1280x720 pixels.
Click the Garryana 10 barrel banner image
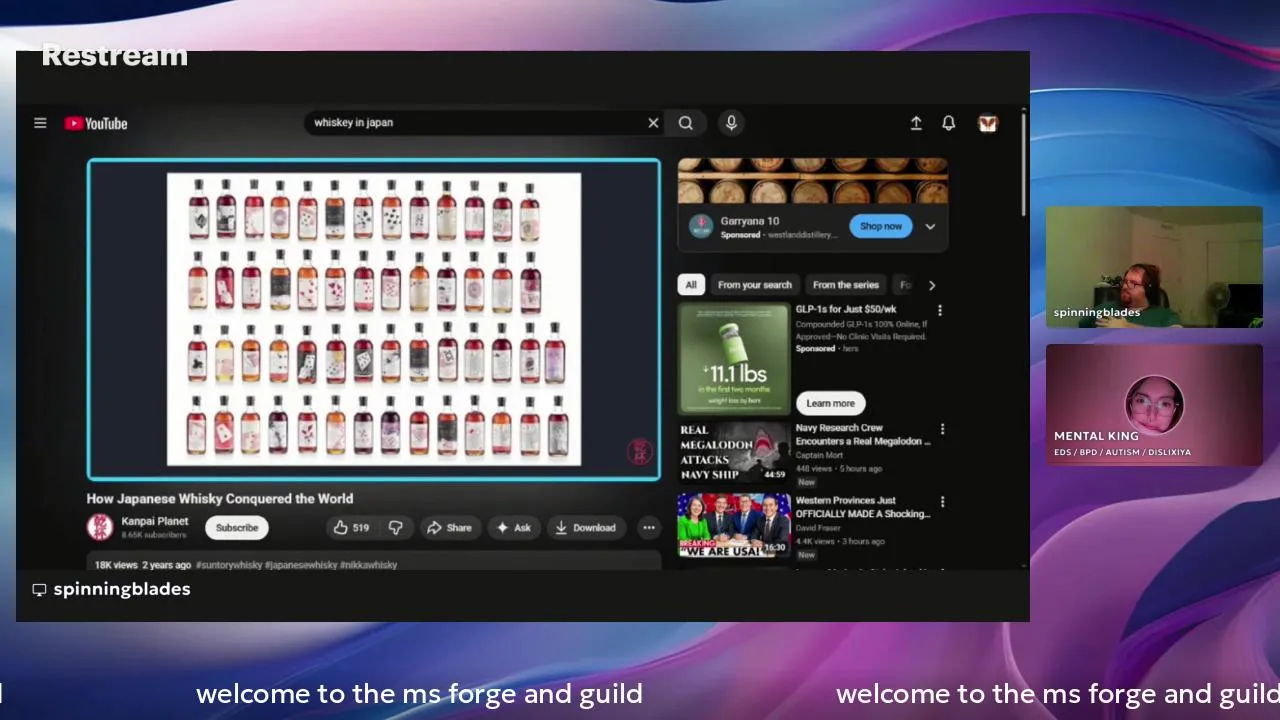pyautogui.click(x=813, y=181)
